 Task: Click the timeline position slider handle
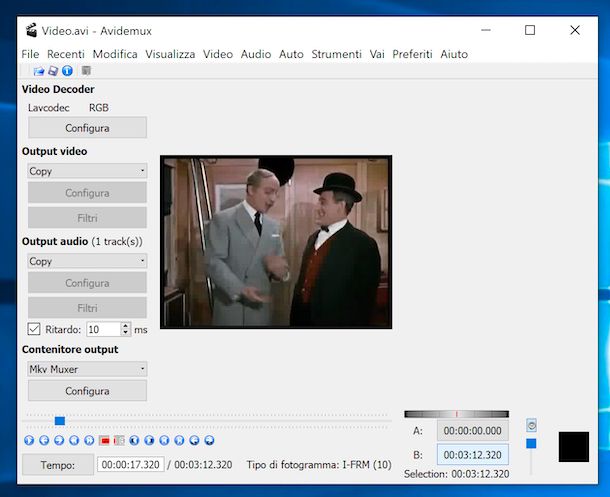[x=60, y=421]
